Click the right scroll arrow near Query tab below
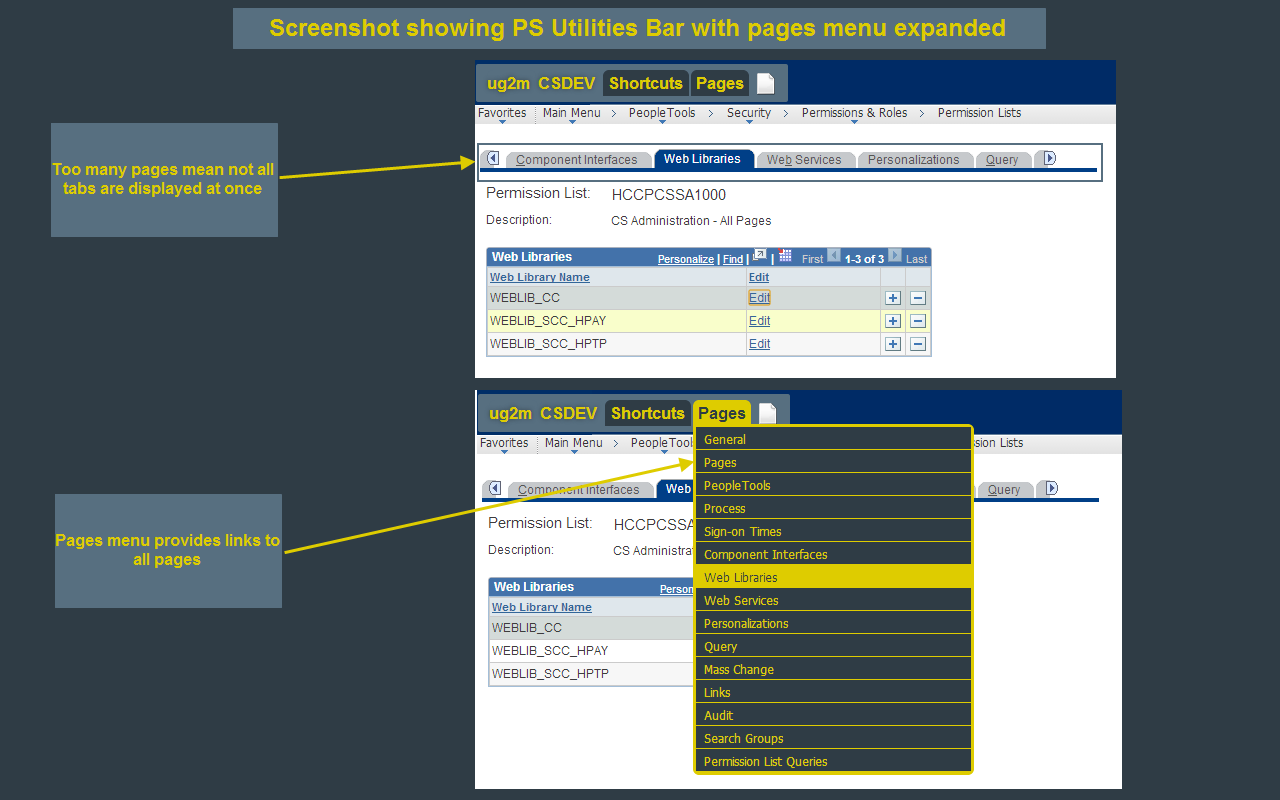Screen dimensions: 1280x800 coord(1049,488)
